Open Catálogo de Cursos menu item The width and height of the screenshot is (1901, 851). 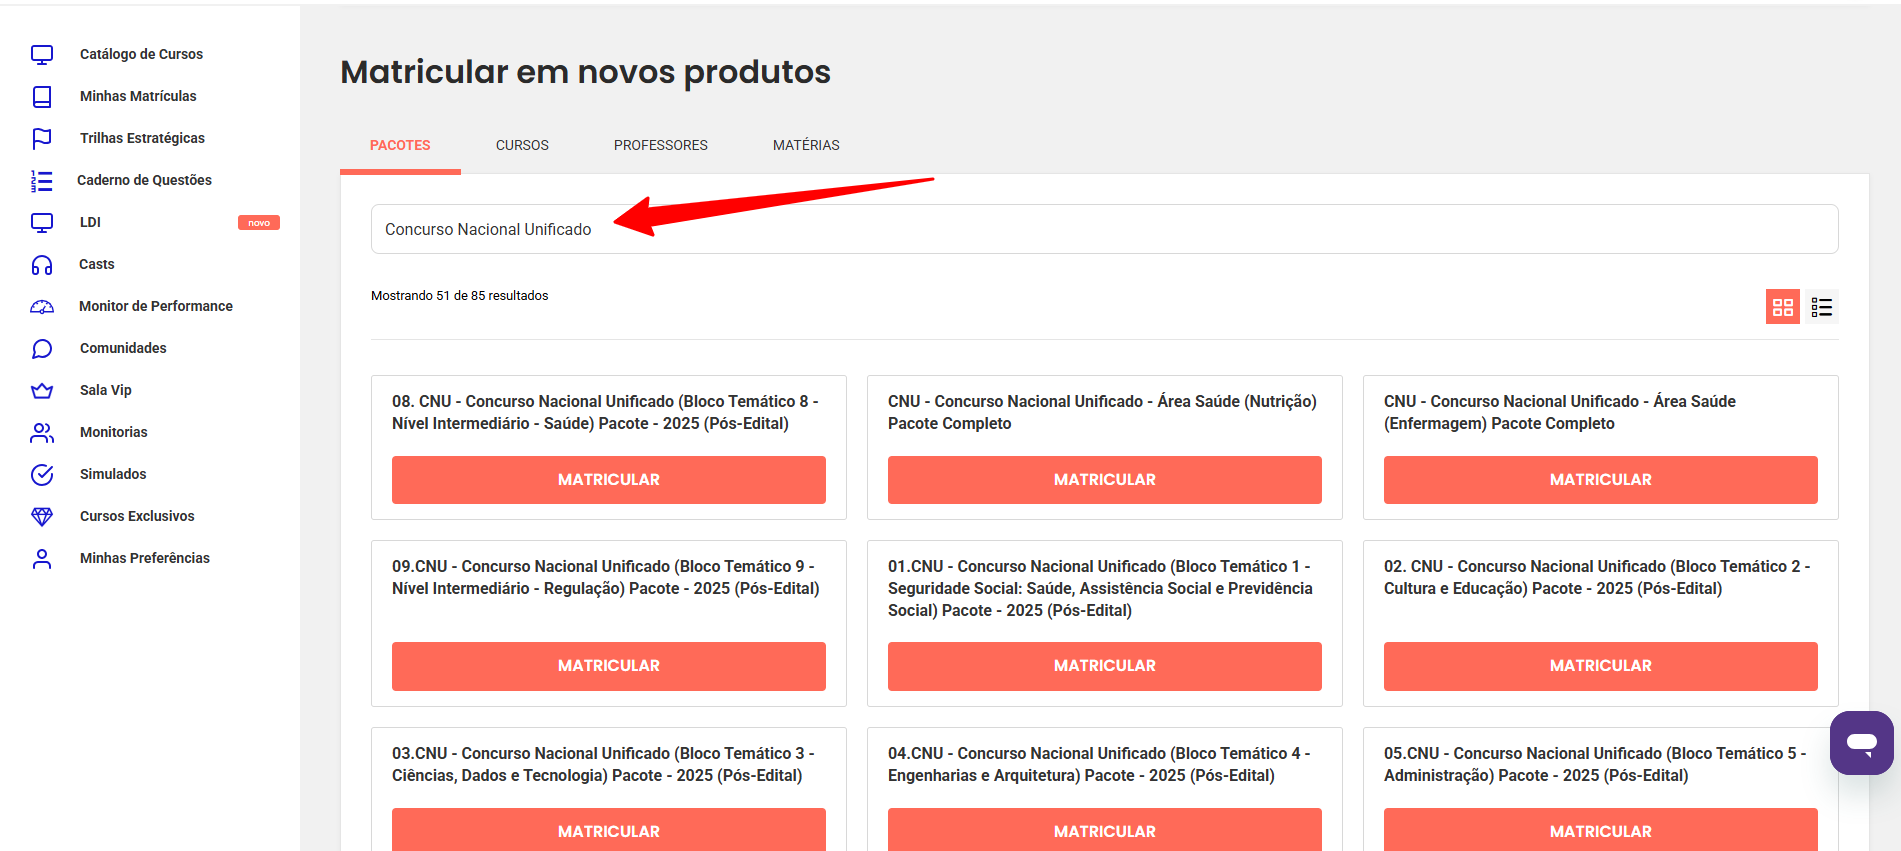click(x=141, y=54)
